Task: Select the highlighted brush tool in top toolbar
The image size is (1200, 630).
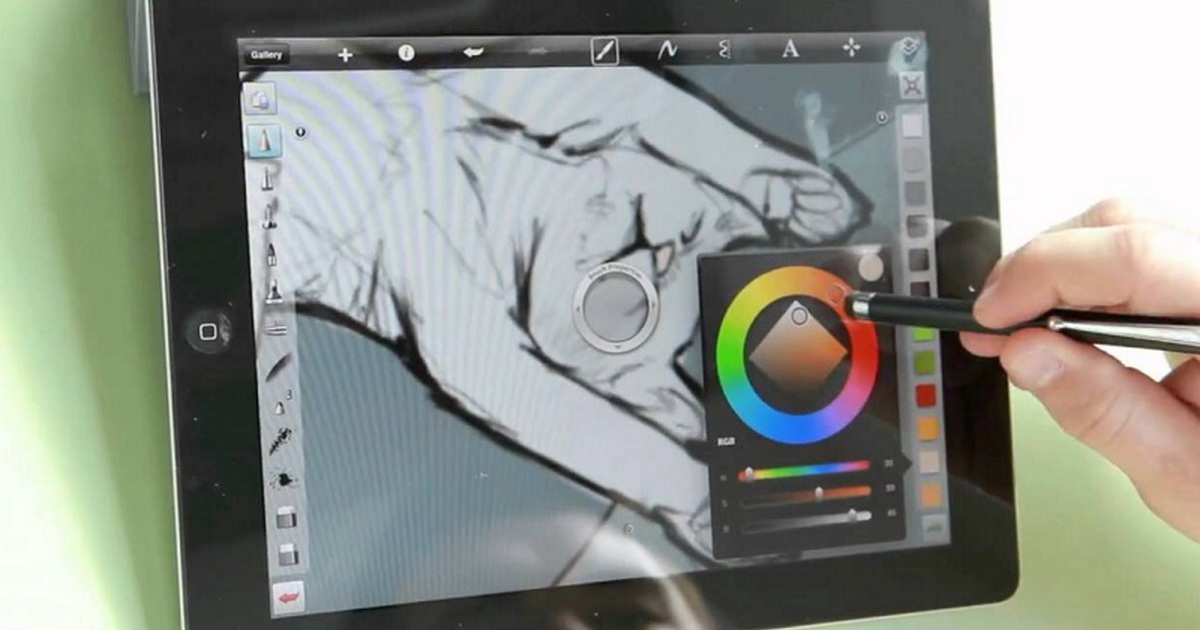Action: coord(604,51)
